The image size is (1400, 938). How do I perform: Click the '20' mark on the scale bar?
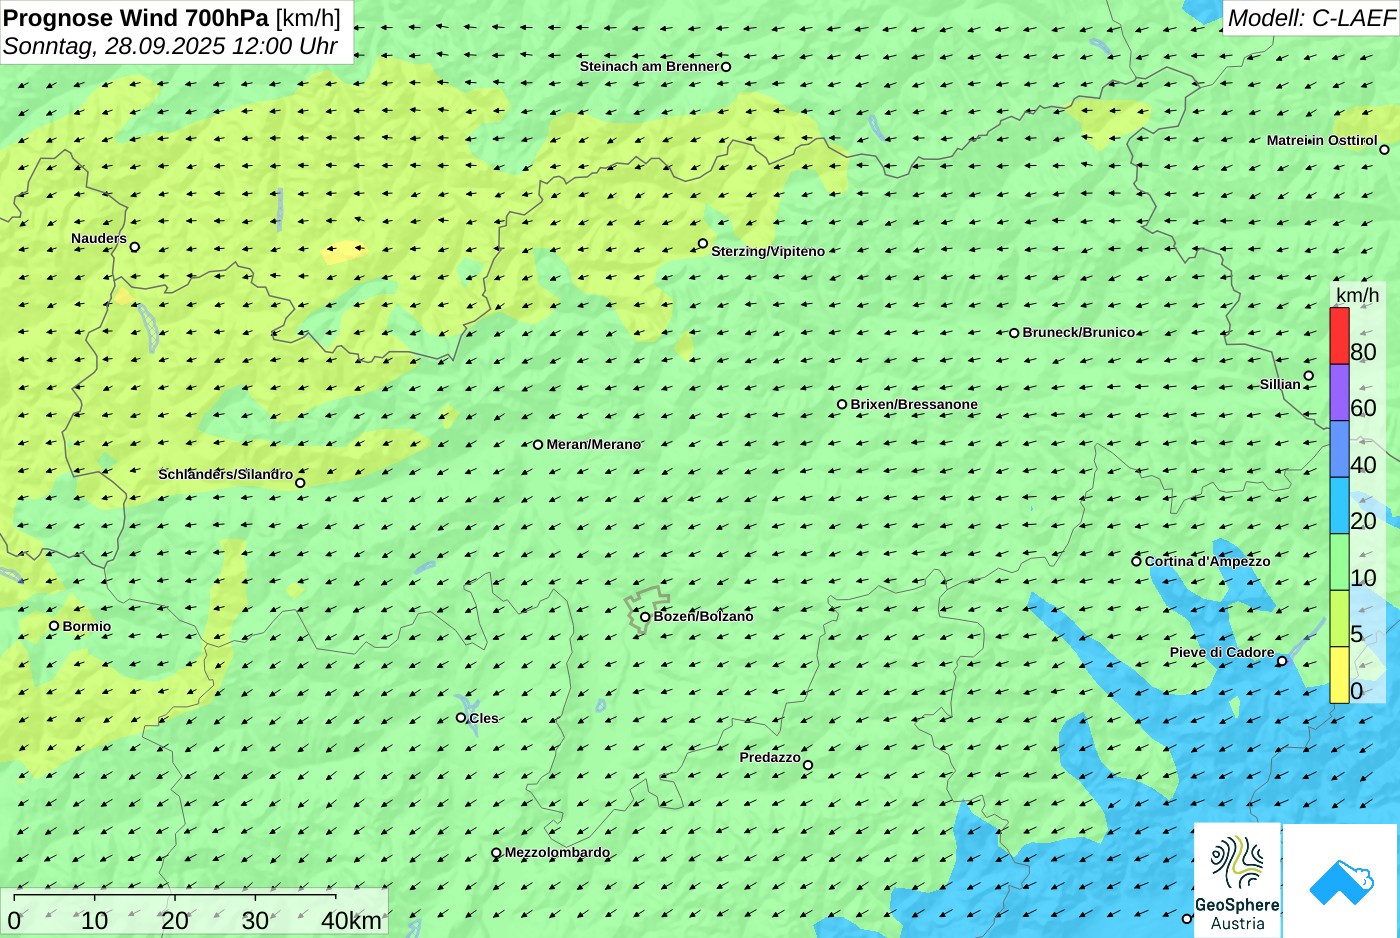click(x=175, y=921)
